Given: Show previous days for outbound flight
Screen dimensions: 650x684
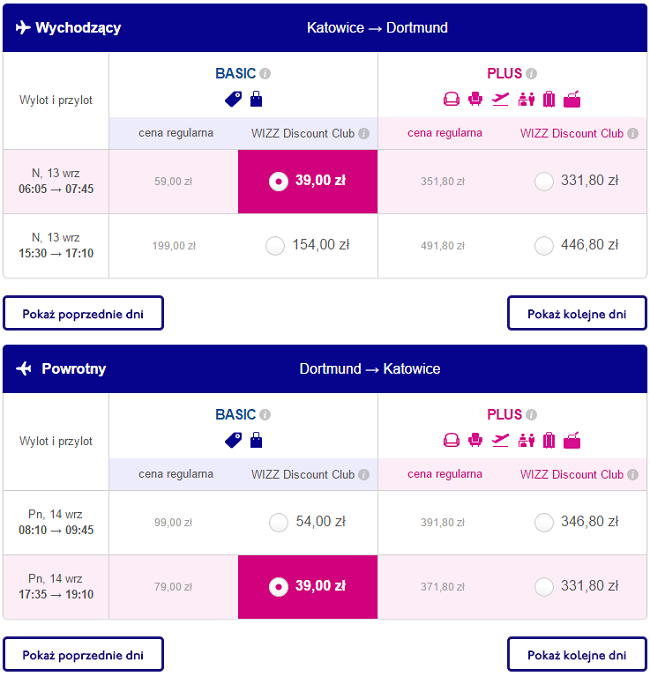Looking at the screenshot, I should pyautogui.click(x=83, y=313).
